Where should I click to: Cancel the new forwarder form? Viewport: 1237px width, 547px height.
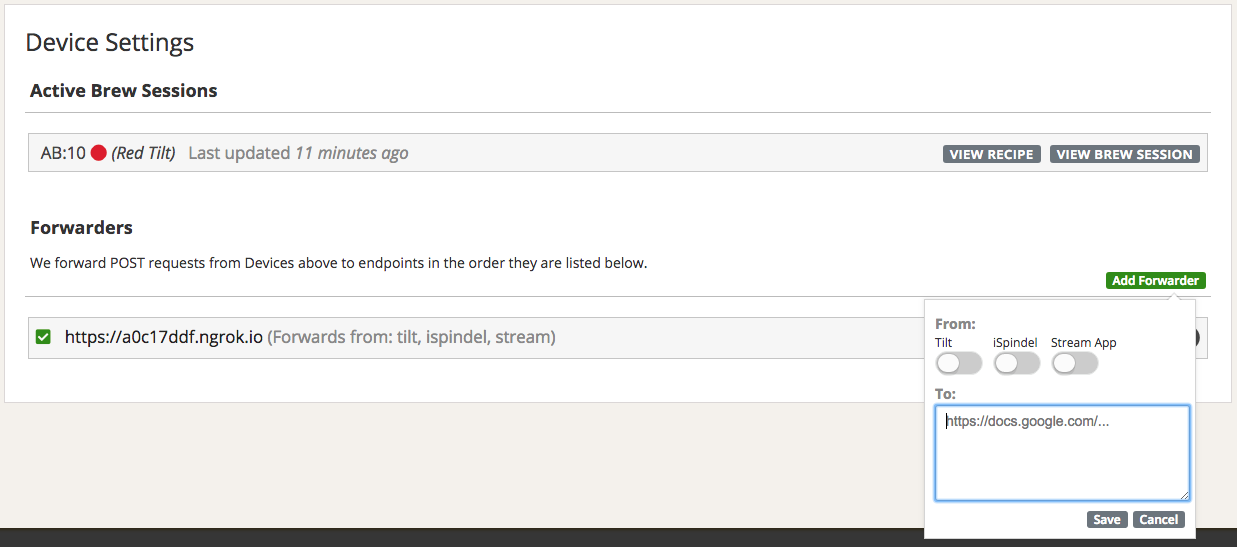pyautogui.click(x=1158, y=519)
